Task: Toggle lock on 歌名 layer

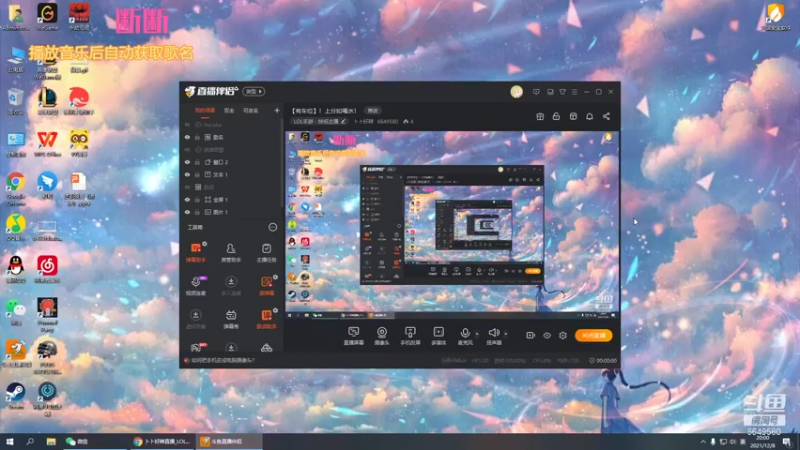Action: click(197, 137)
